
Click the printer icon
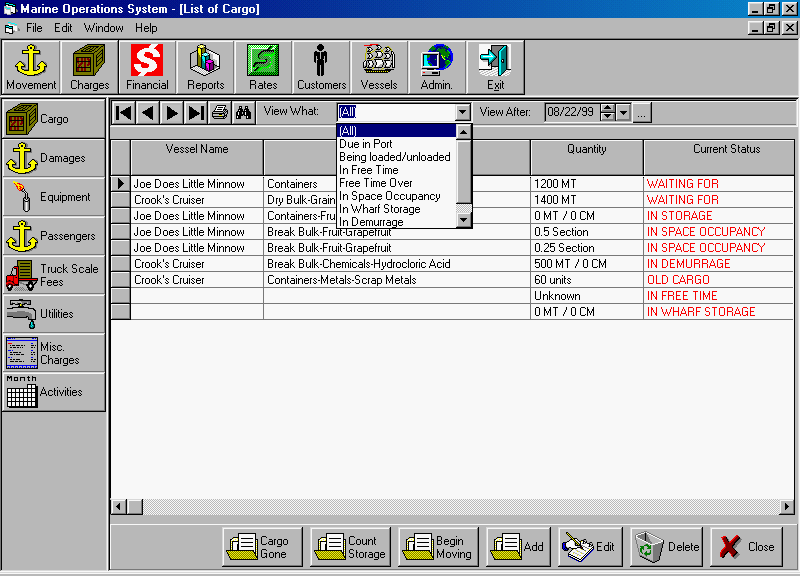[220, 113]
